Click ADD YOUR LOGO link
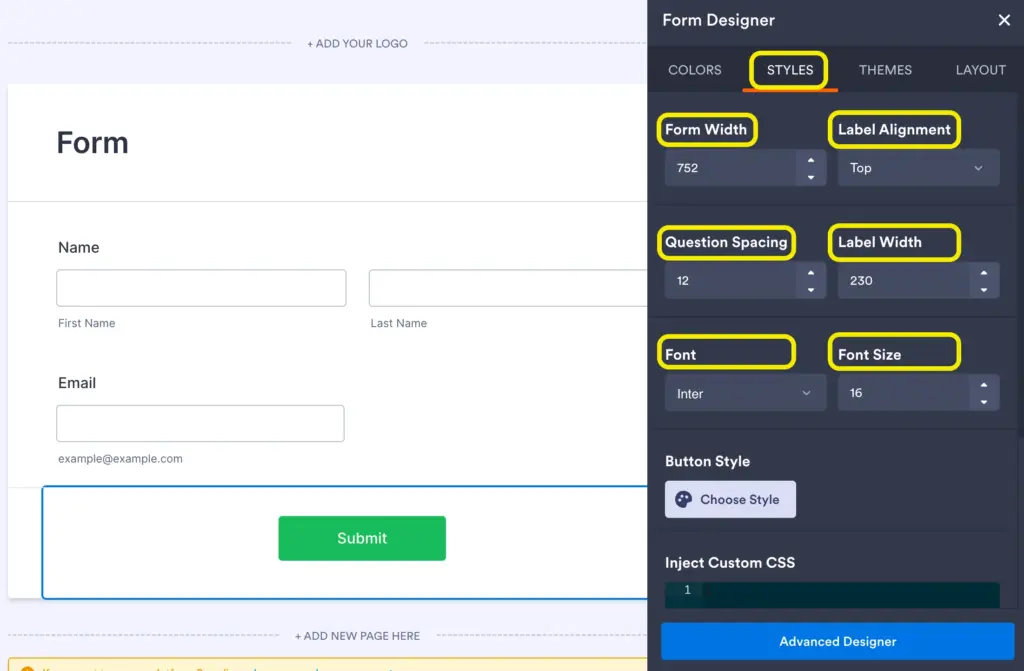The height and width of the screenshot is (671, 1024). click(x=357, y=43)
